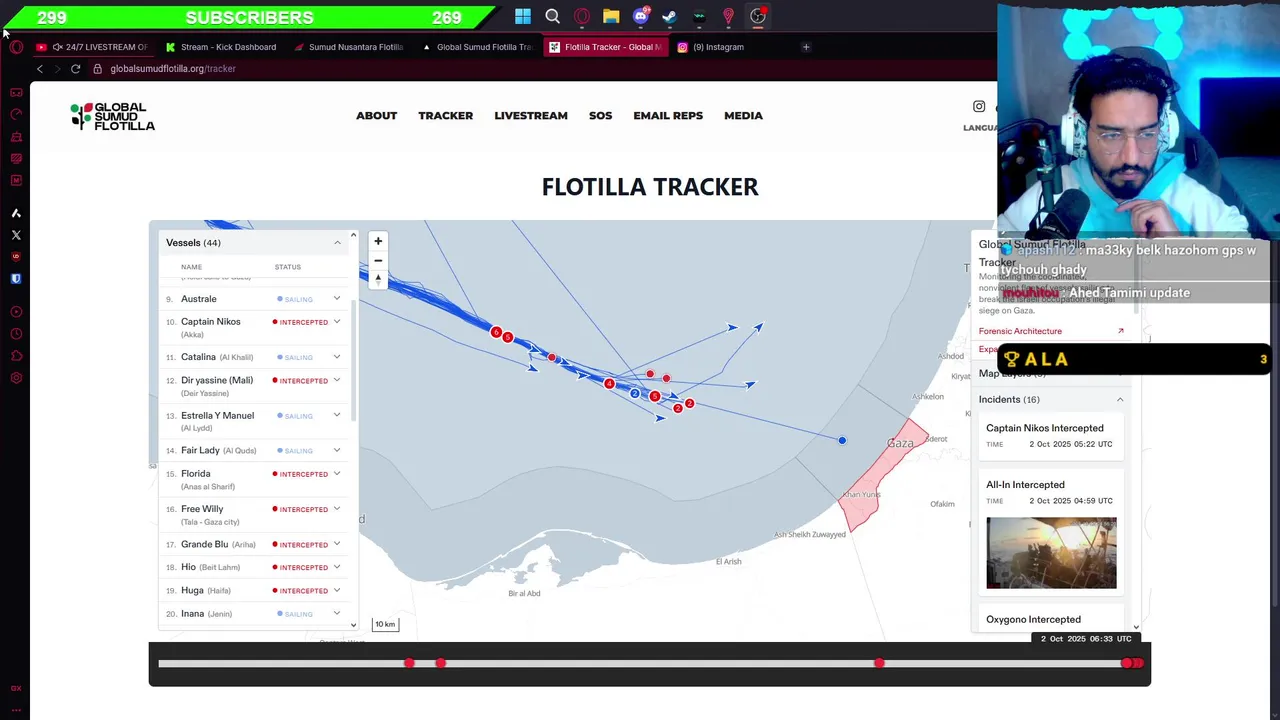This screenshot has height=720, width=1280.
Task: Click Global Sumud Flotilla logo
Action: (112, 116)
